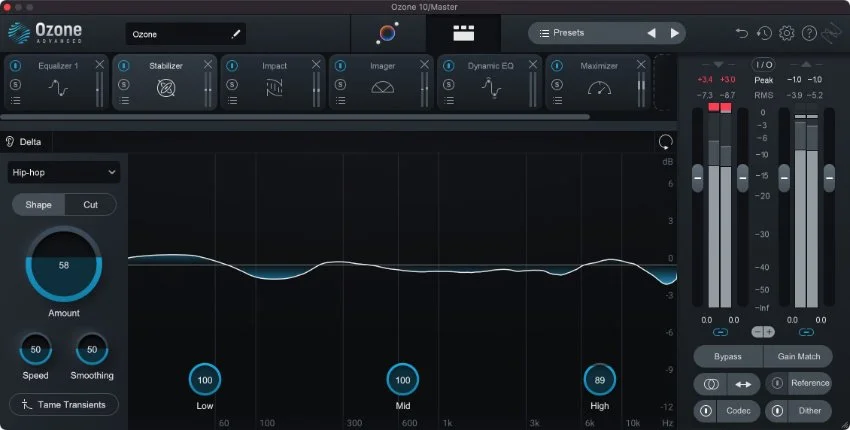
Task: Click the High band knob at 89
Action: [x=600, y=380]
